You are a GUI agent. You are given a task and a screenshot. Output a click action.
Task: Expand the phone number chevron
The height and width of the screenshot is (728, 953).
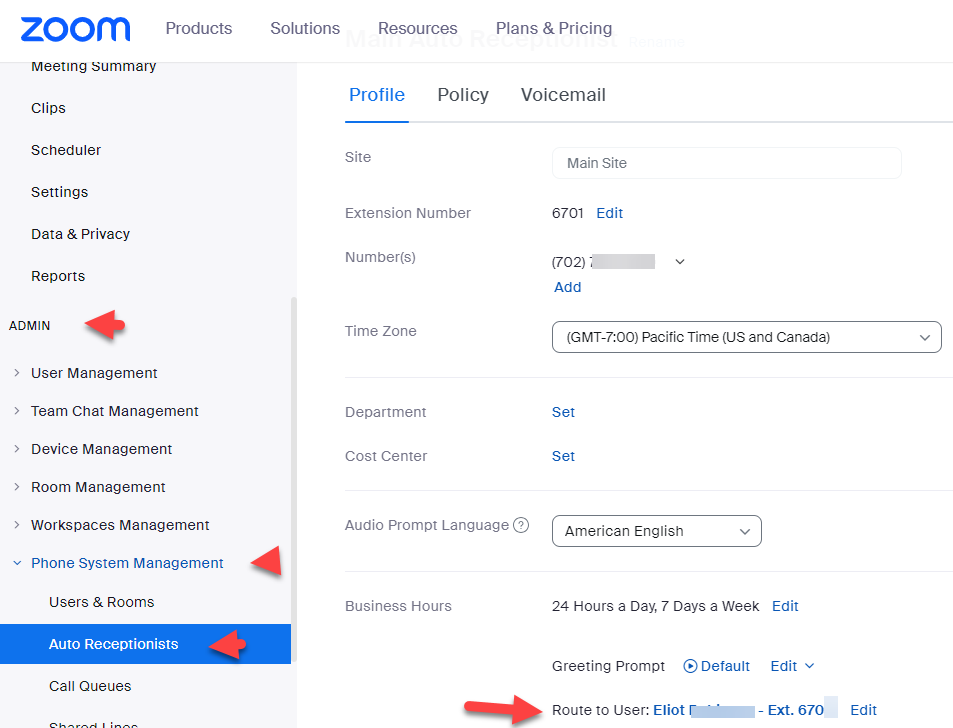click(x=680, y=262)
